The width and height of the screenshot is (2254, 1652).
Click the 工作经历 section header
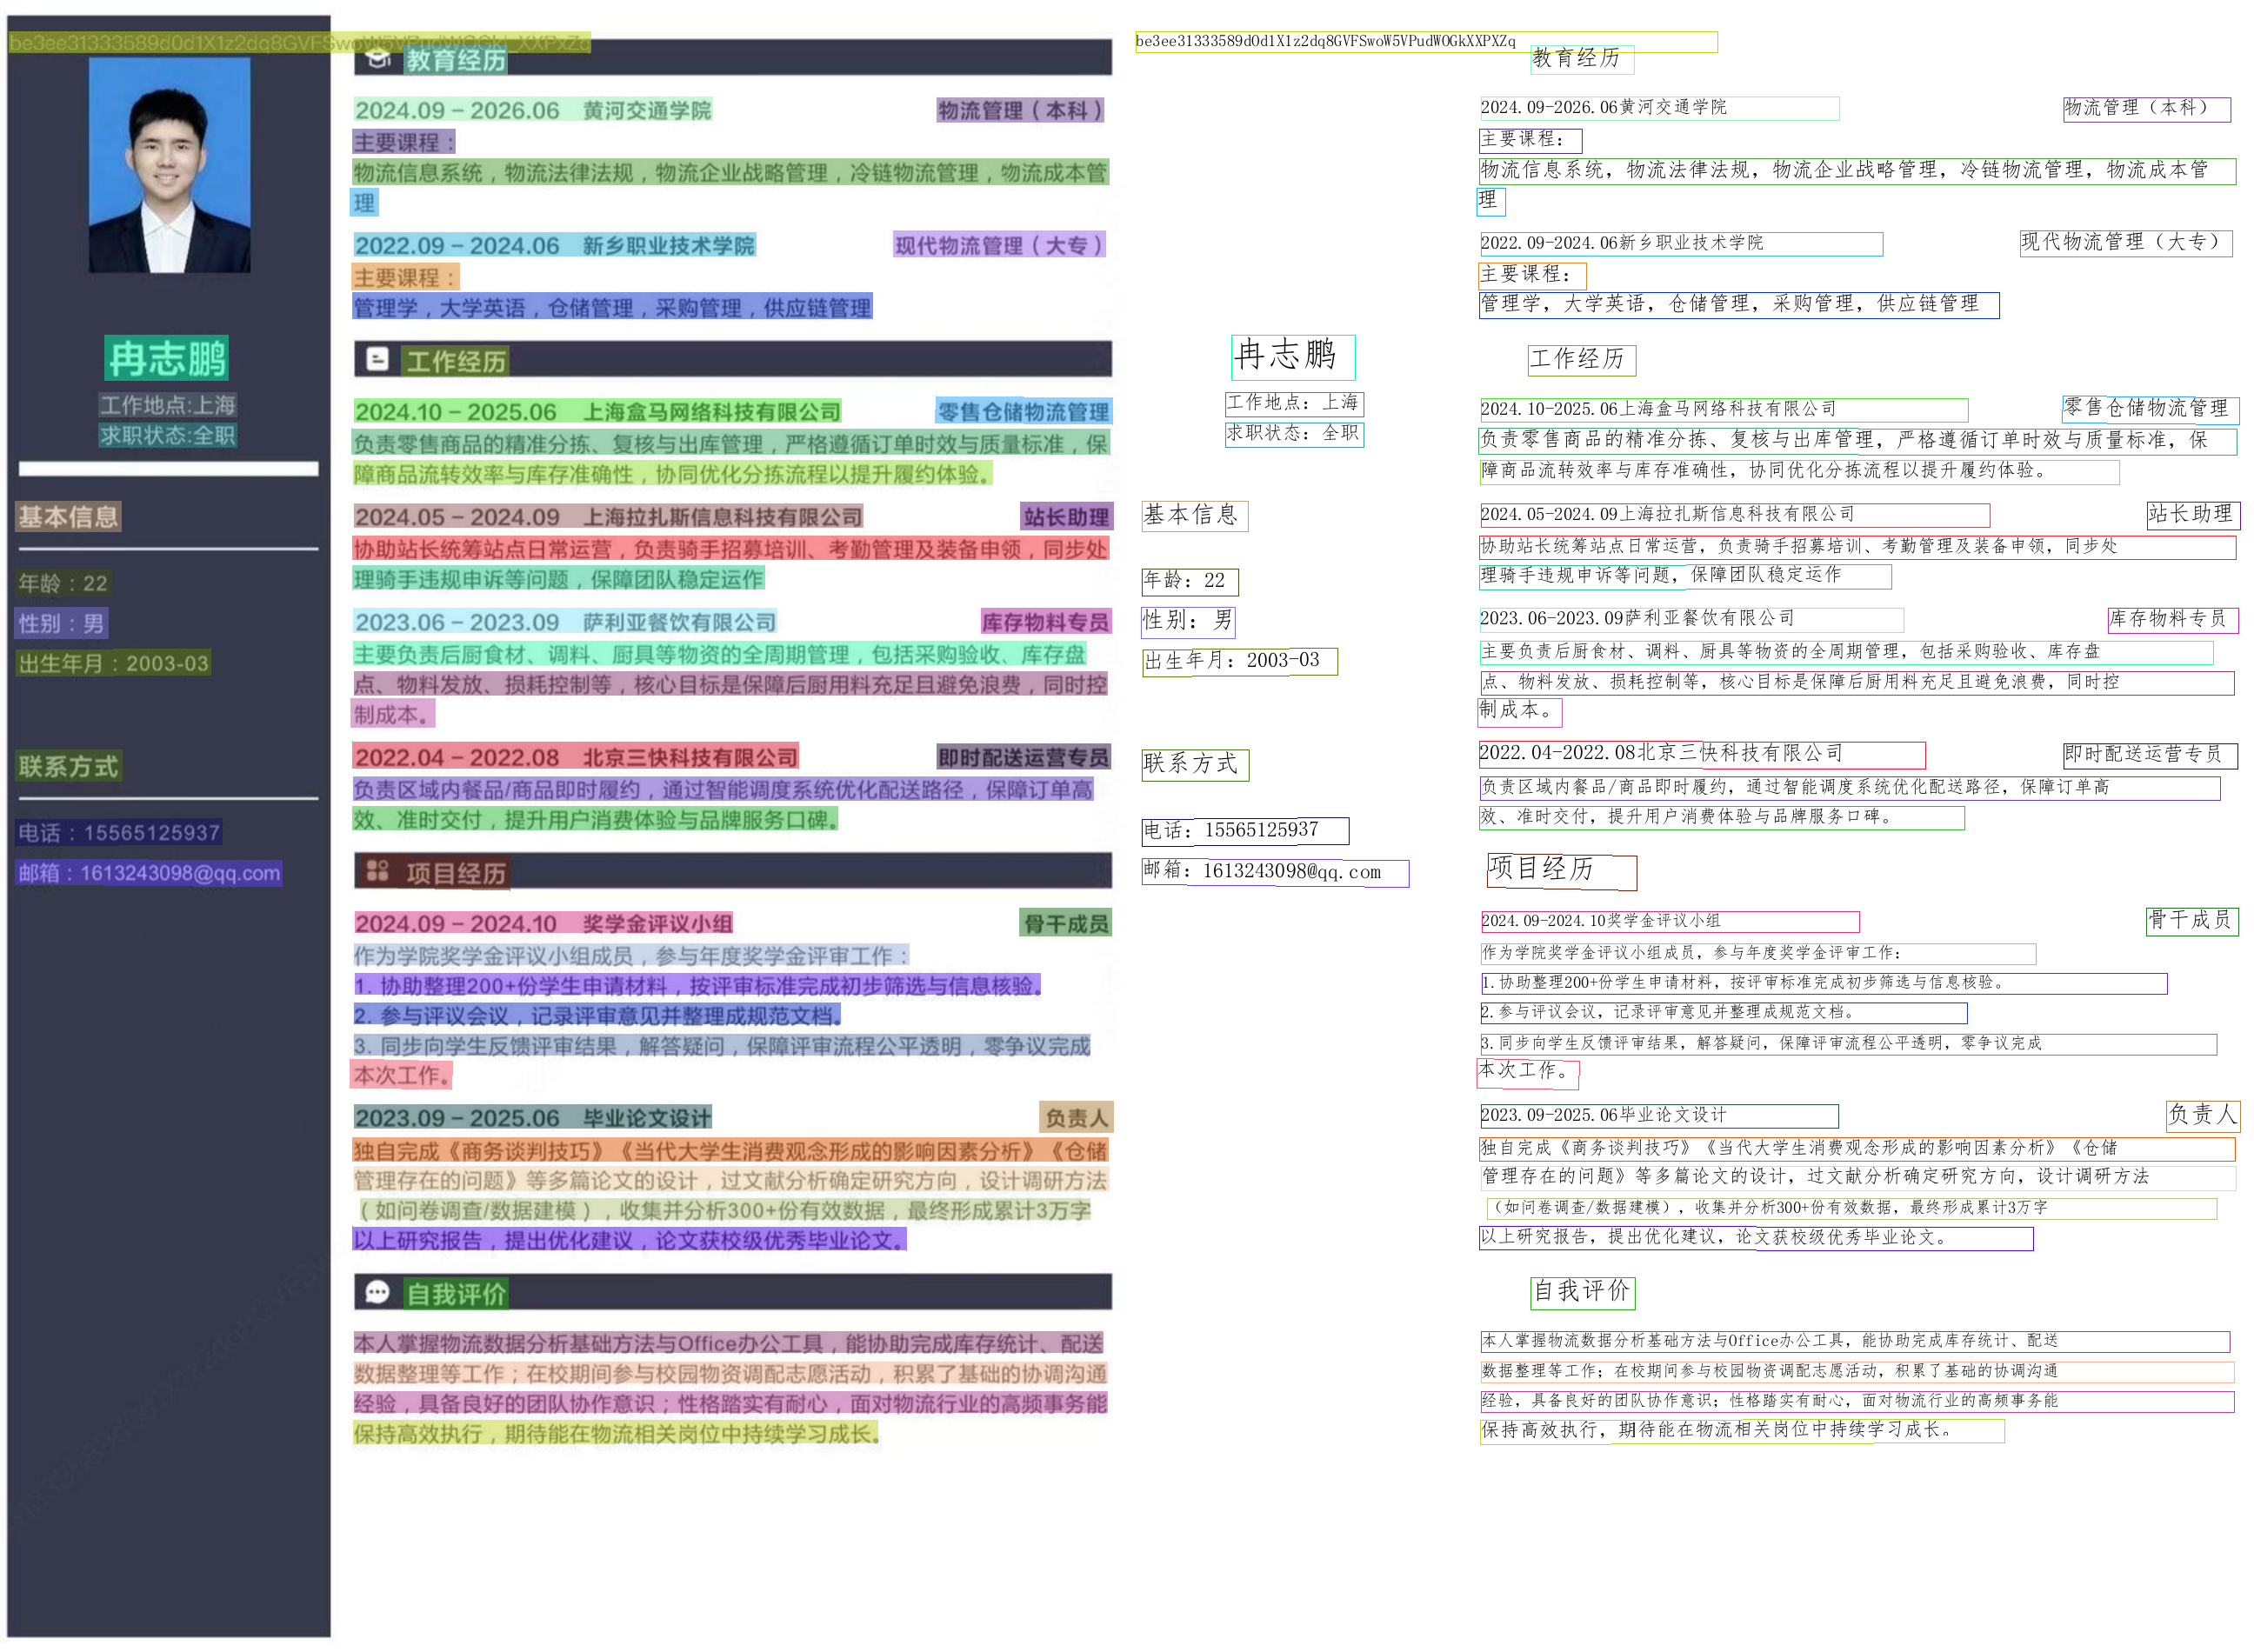click(456, 361)
